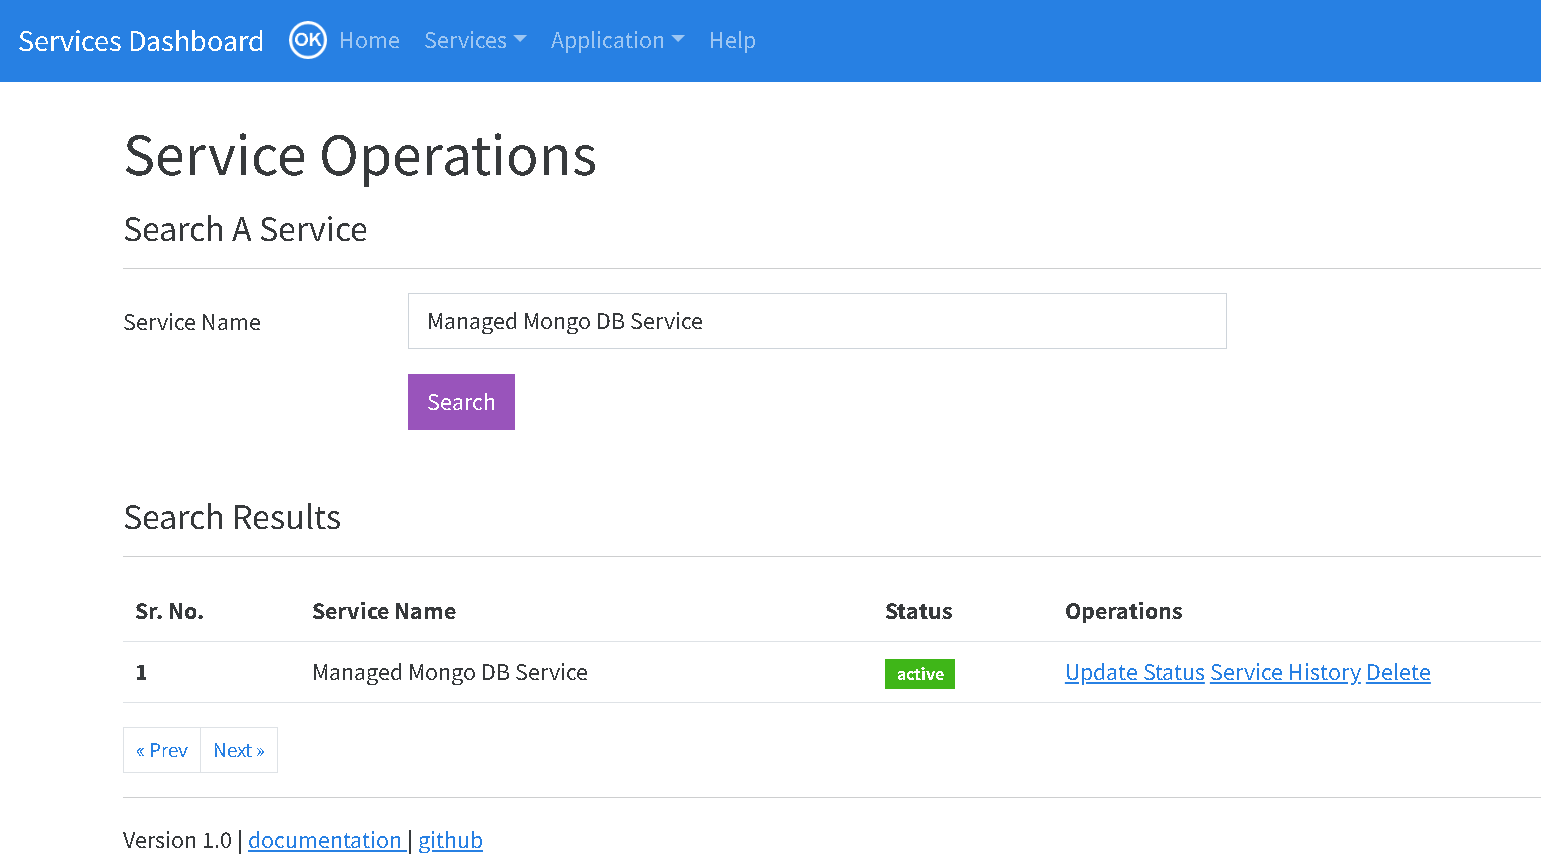Screen dimensions: 1541x864
Task: Click the OK circle logo icon
Action: (308, 40)
